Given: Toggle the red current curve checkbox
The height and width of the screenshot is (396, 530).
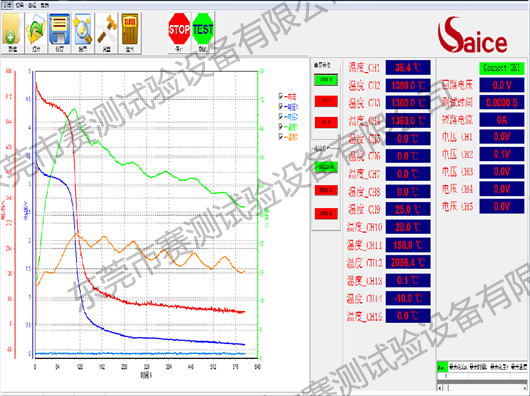Looking at the screenshot, I should point(281,97).
